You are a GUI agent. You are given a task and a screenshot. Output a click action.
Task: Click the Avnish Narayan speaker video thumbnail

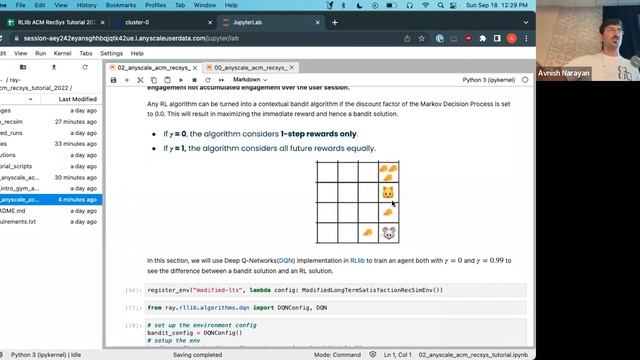click(588, 40)
